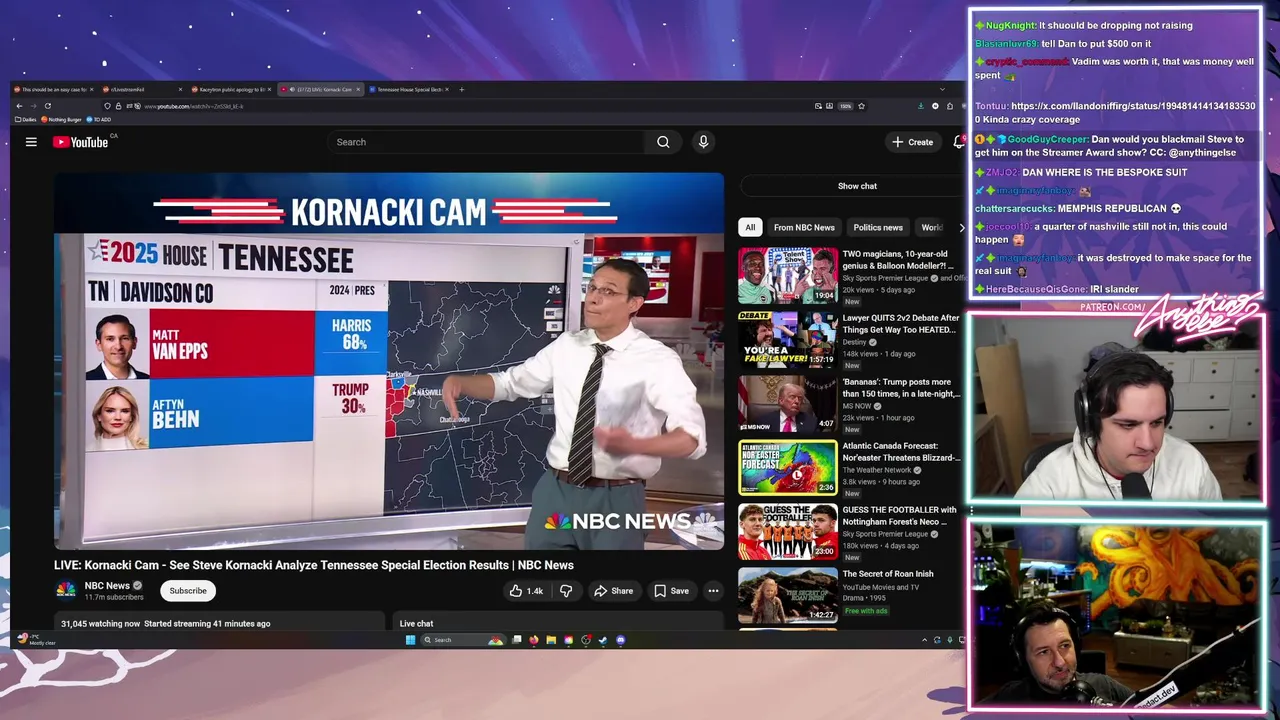
Task: Select the From NBC News chip
Action: pyautogui.click(x=804, y=227)
